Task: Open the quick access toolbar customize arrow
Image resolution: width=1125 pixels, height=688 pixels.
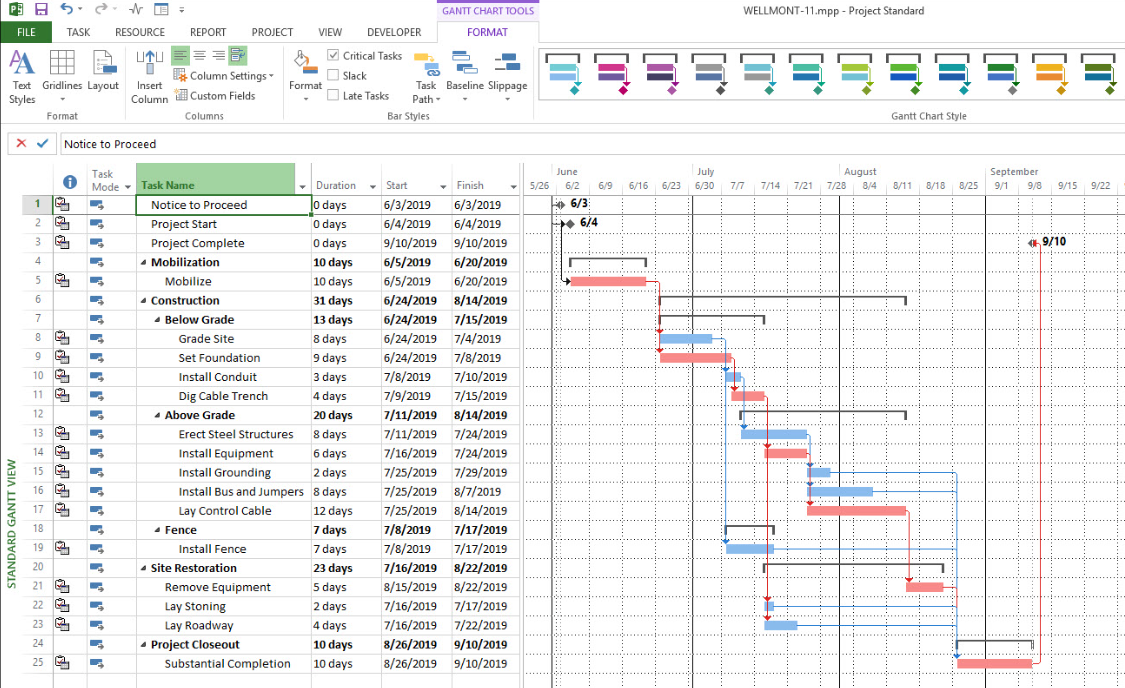Action: tap(182, 10)
